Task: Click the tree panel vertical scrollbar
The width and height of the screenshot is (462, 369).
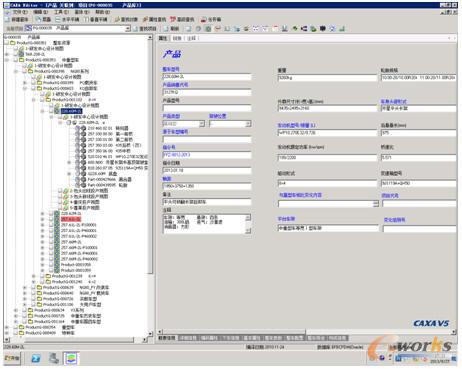Action: [150, 185]
